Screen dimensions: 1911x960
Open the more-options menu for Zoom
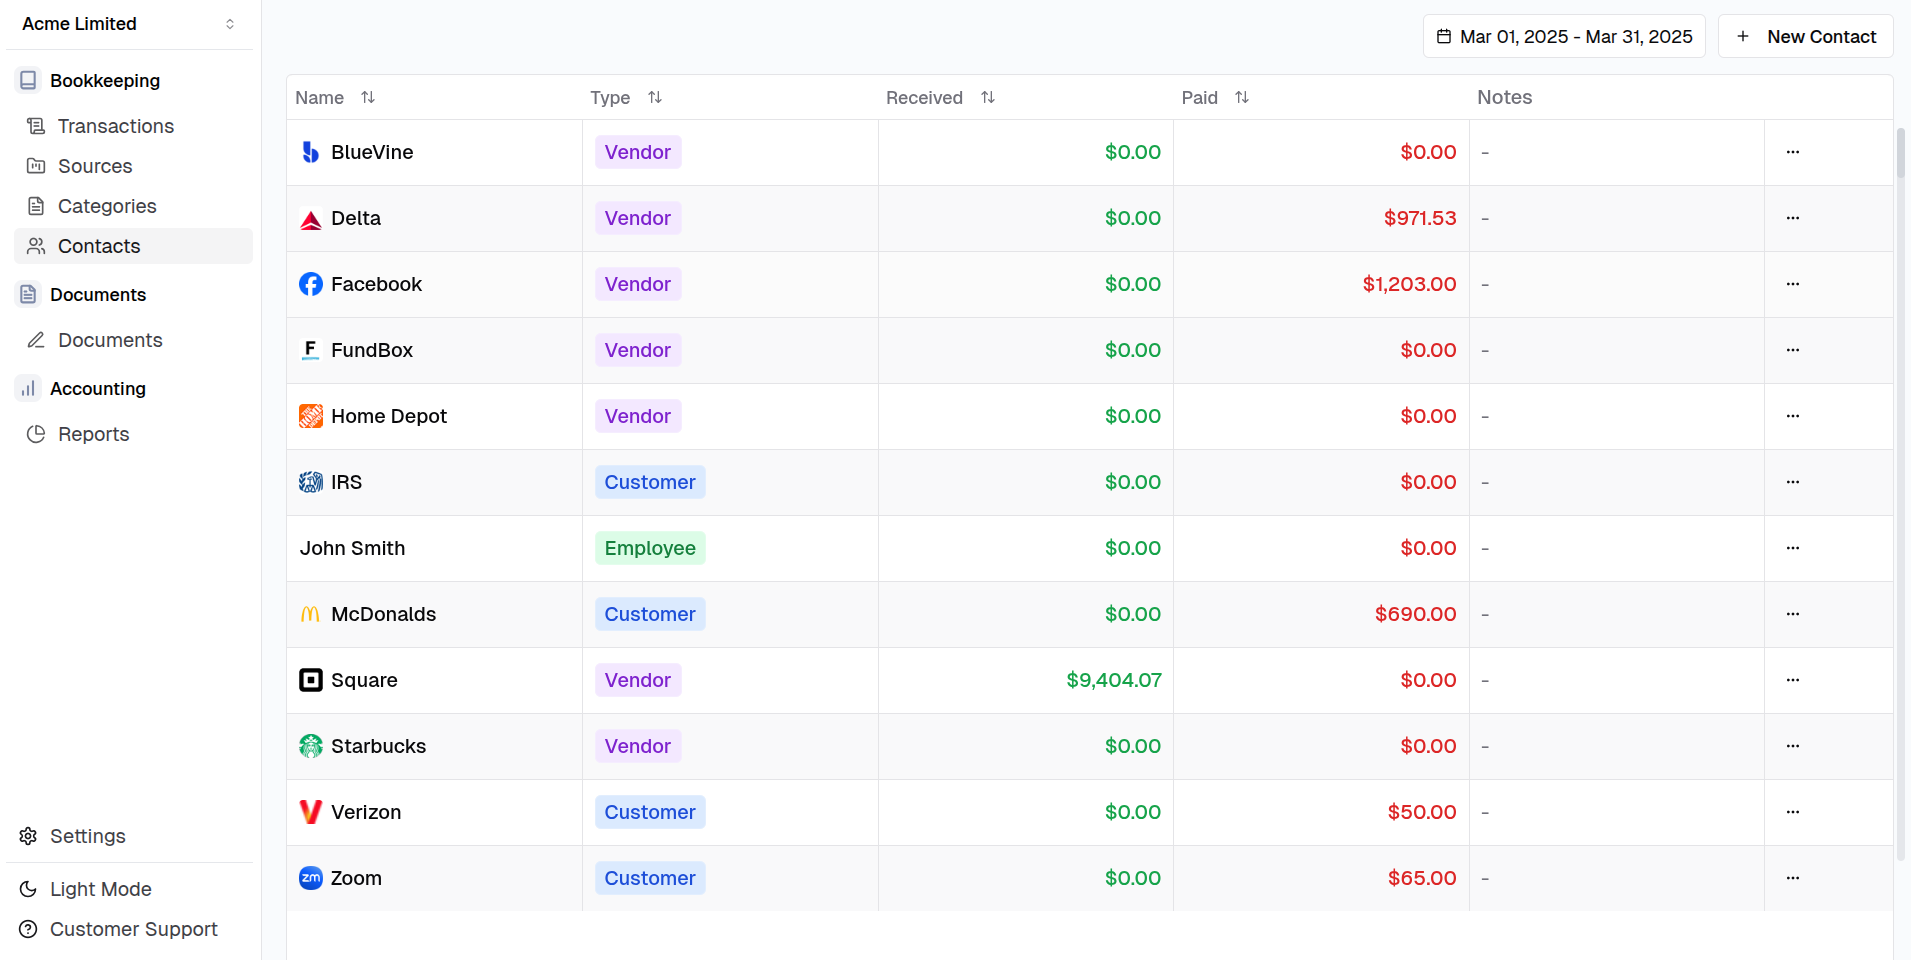click(x=1793, y=878)
